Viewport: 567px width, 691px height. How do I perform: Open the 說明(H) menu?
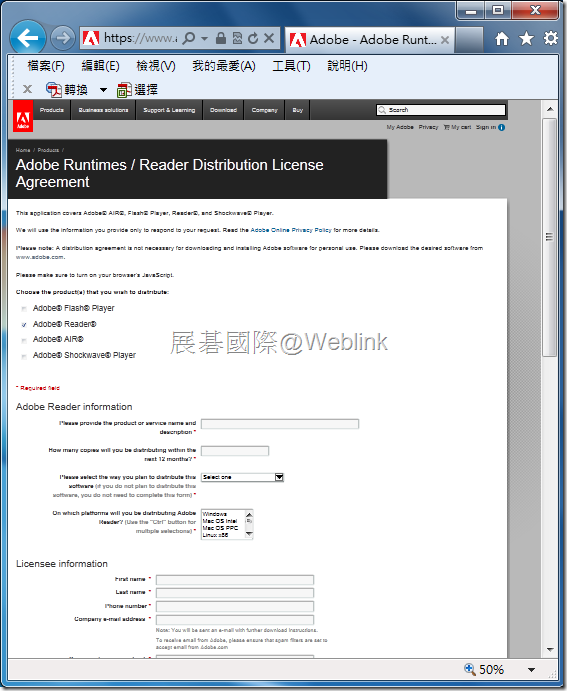pos(347,66)
